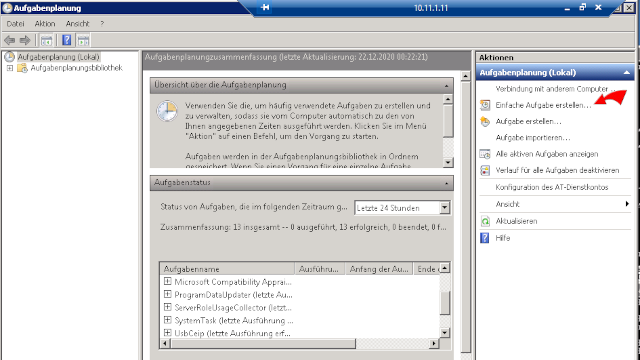The width and height of the screenshot is (640, 360).
Task: Click the task list horizontal scrollbar thumb
Action: tap(263, 344)
